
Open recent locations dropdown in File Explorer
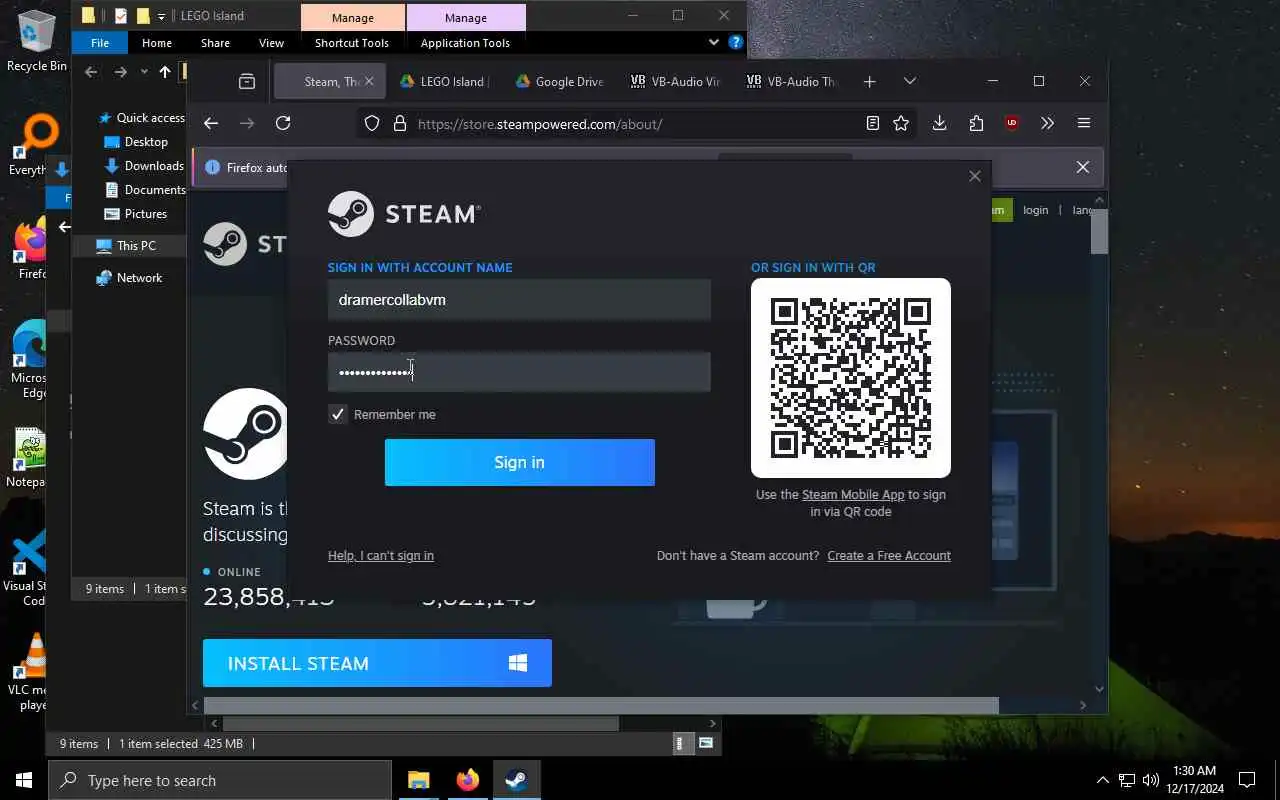144,72
